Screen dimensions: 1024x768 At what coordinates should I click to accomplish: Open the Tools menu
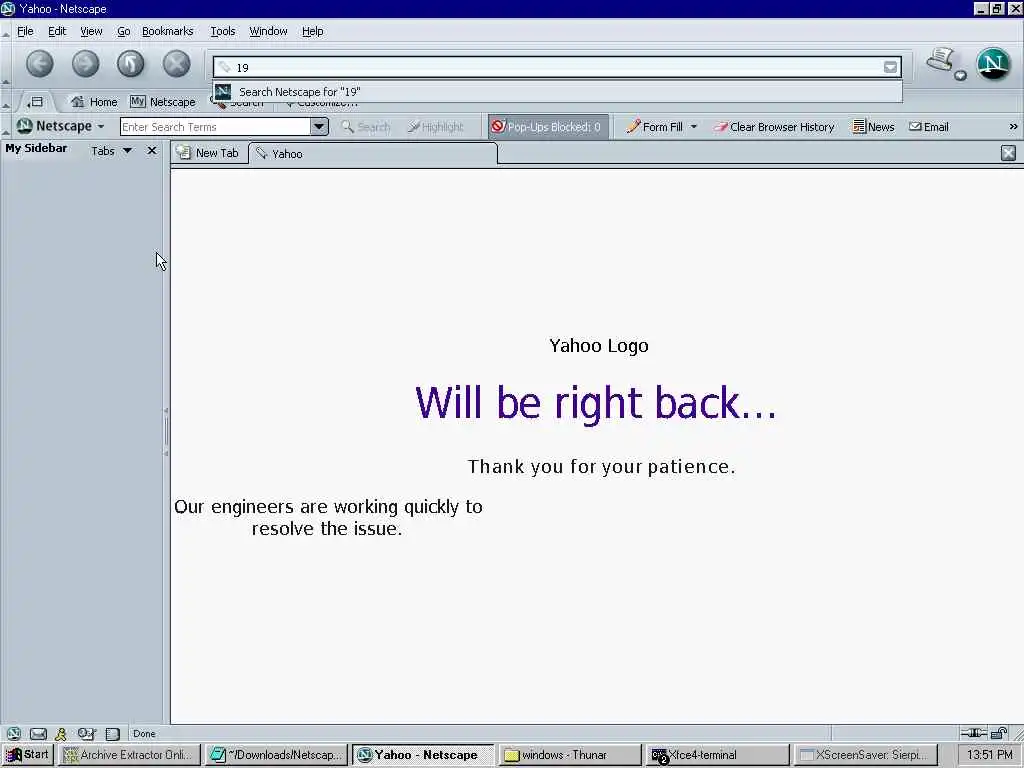[223, 31]
